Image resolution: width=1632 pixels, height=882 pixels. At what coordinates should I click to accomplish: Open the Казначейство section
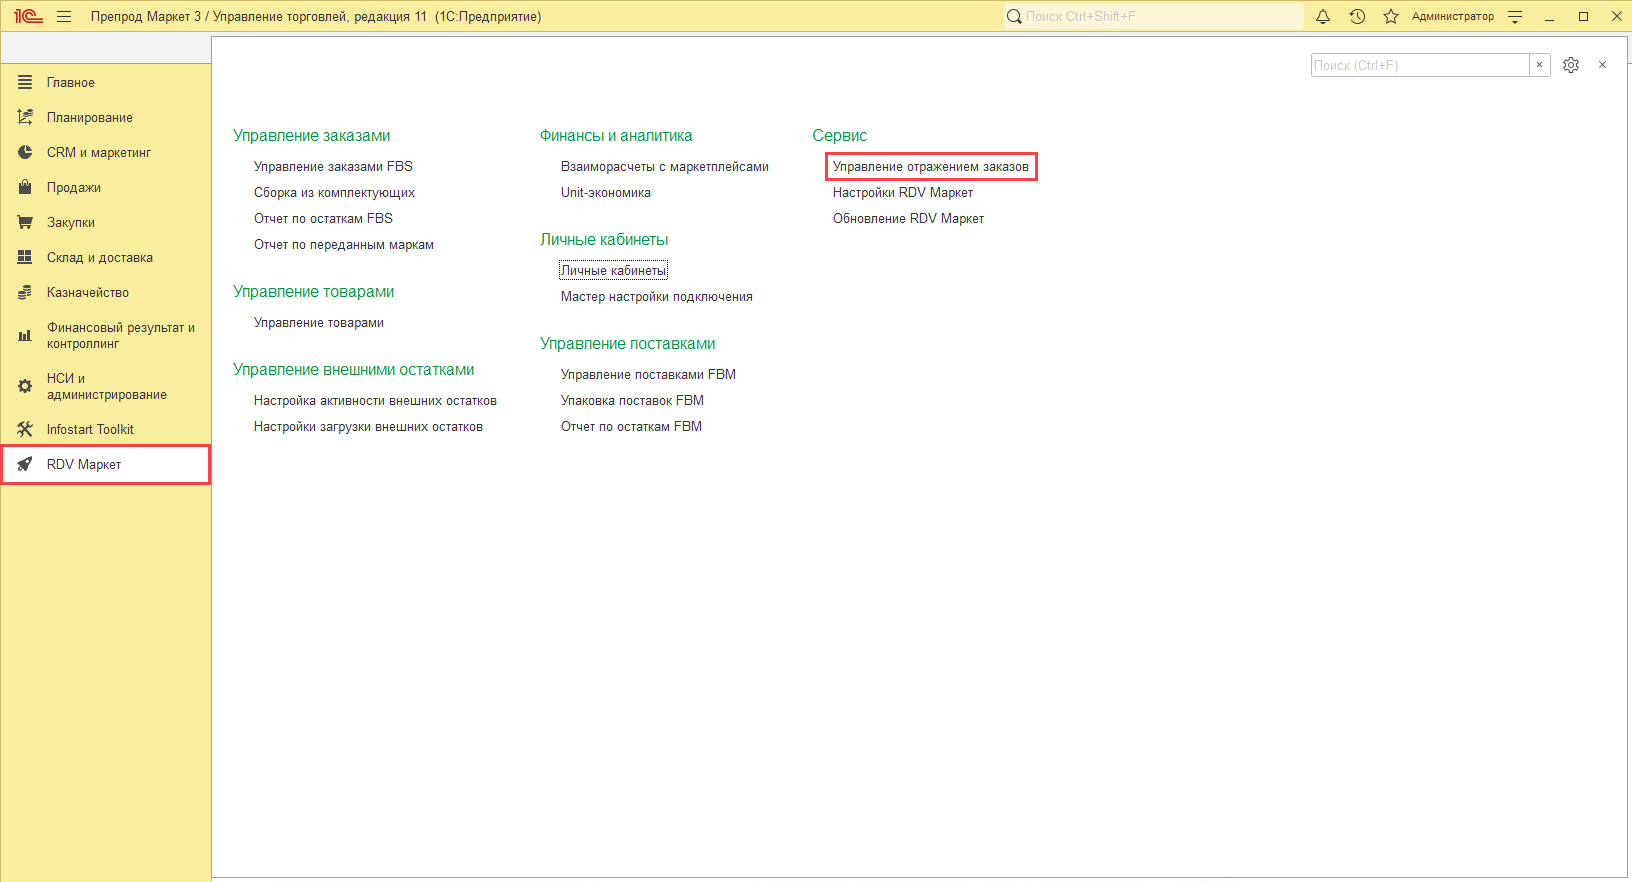pyautogui.click(x=106, y=292)
